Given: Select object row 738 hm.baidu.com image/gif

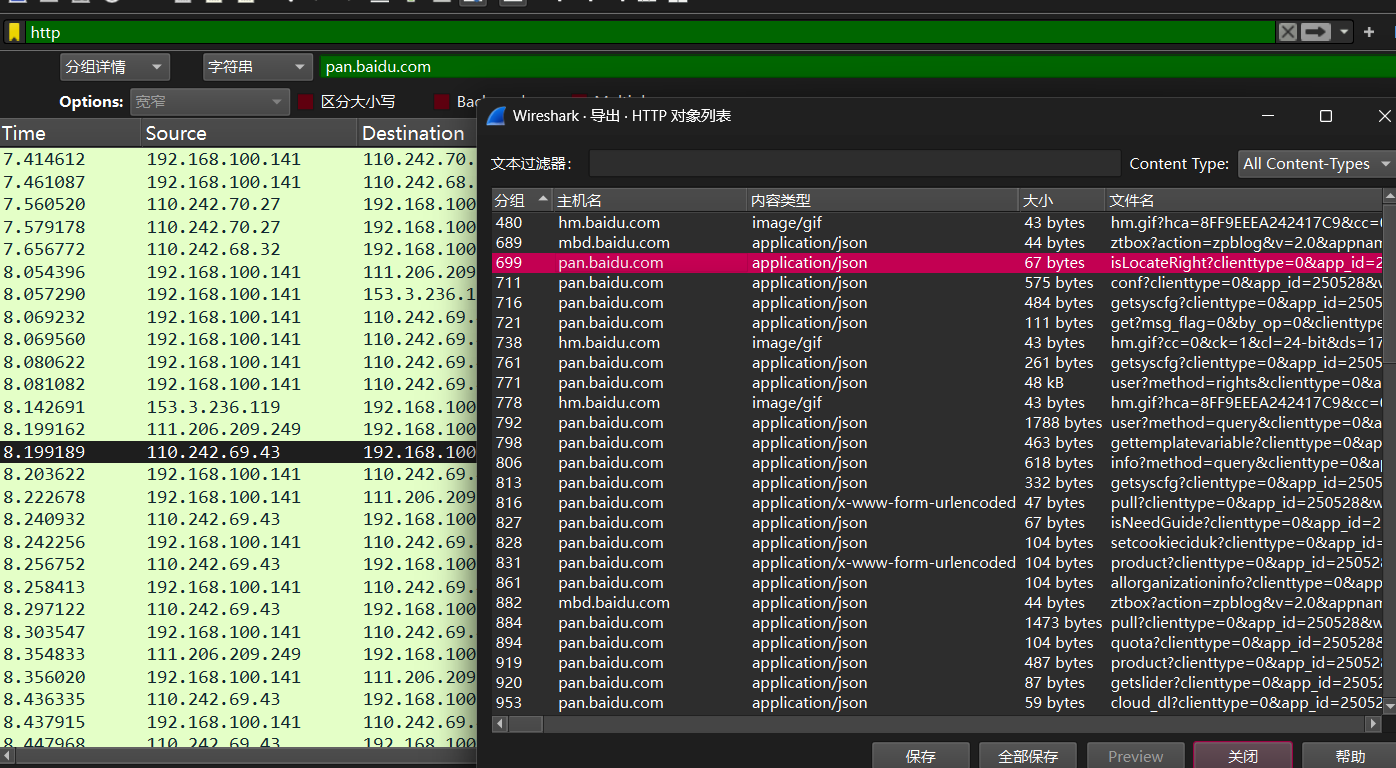Looking at the screenshot, I should pos(936,342).
